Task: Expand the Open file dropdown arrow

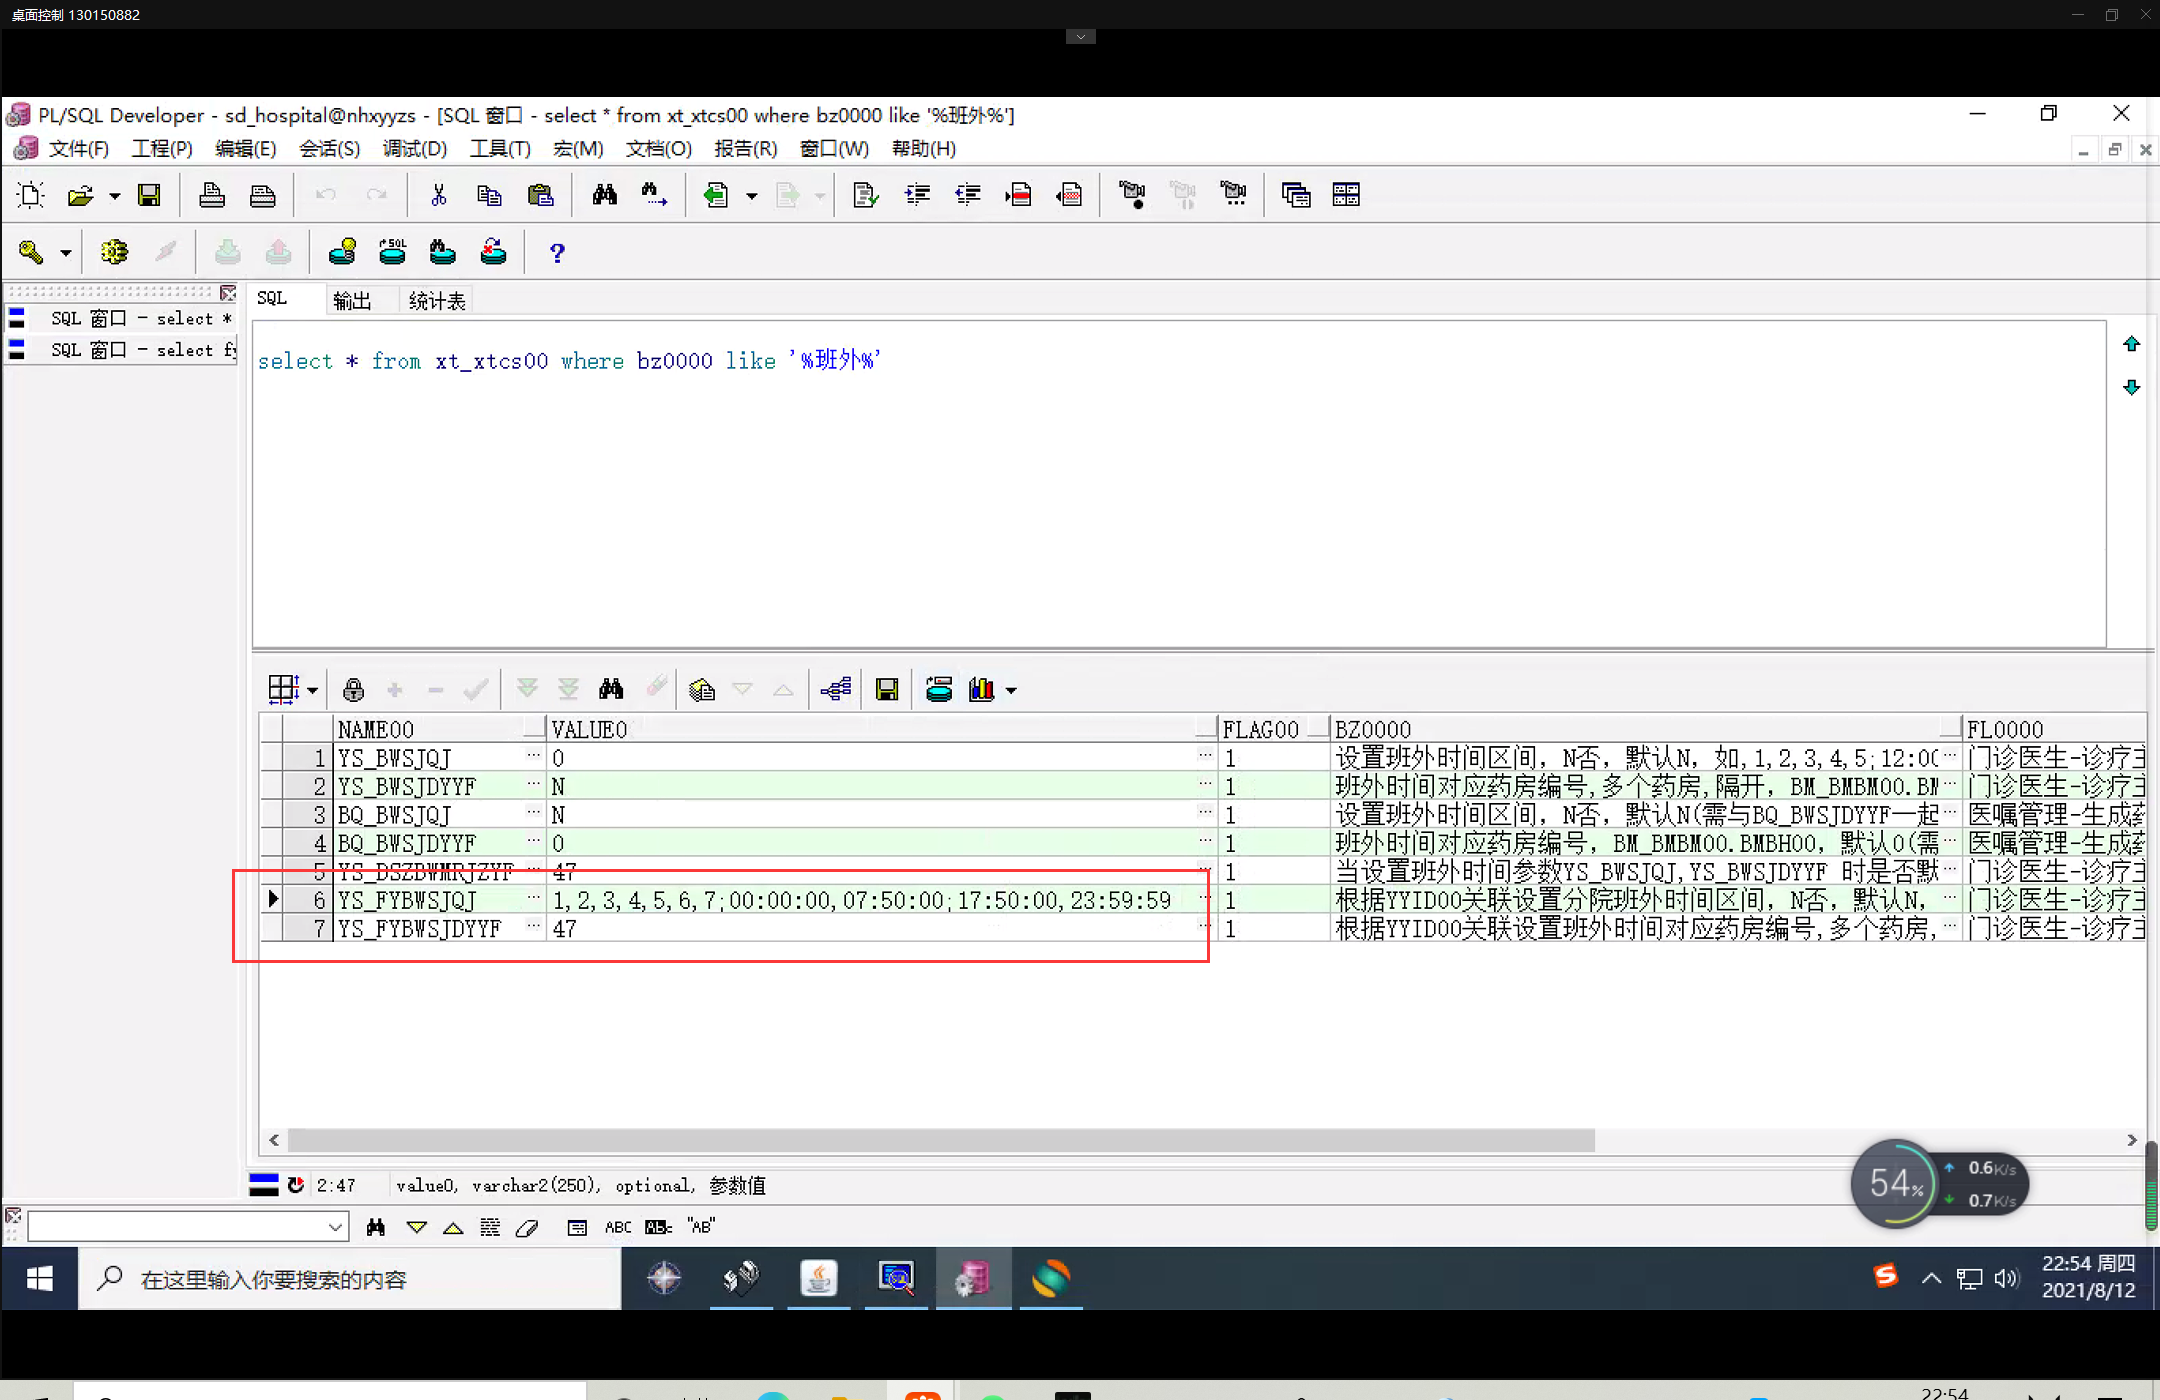Action: pyautogui.click(x=115, y=196)
